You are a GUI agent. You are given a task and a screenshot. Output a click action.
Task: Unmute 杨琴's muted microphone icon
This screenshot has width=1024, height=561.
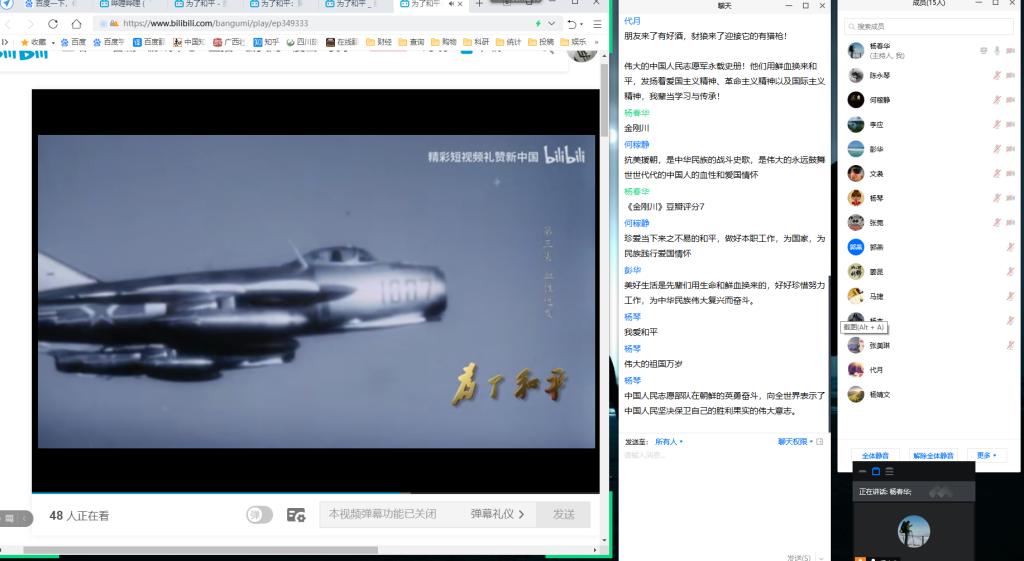click(x=997, y=198)
